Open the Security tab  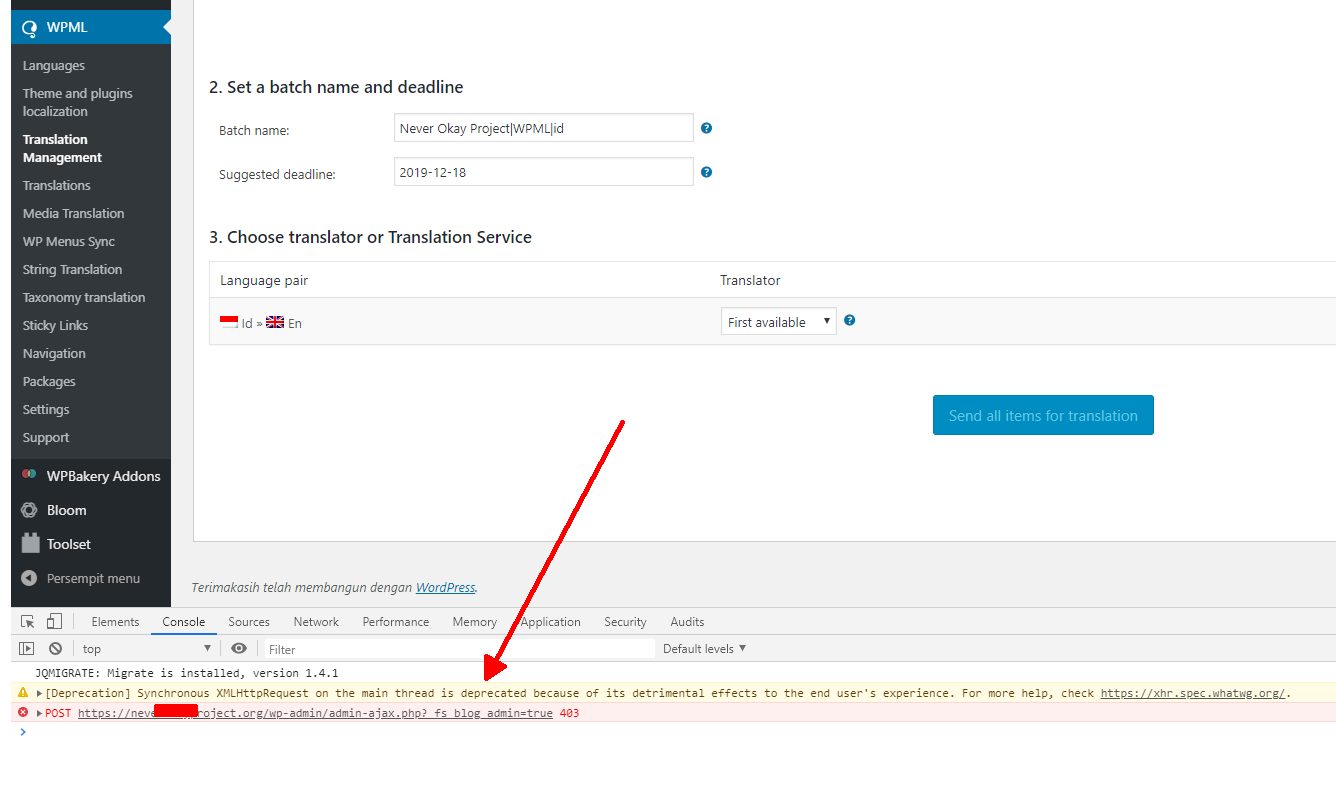tap(625, 621)
